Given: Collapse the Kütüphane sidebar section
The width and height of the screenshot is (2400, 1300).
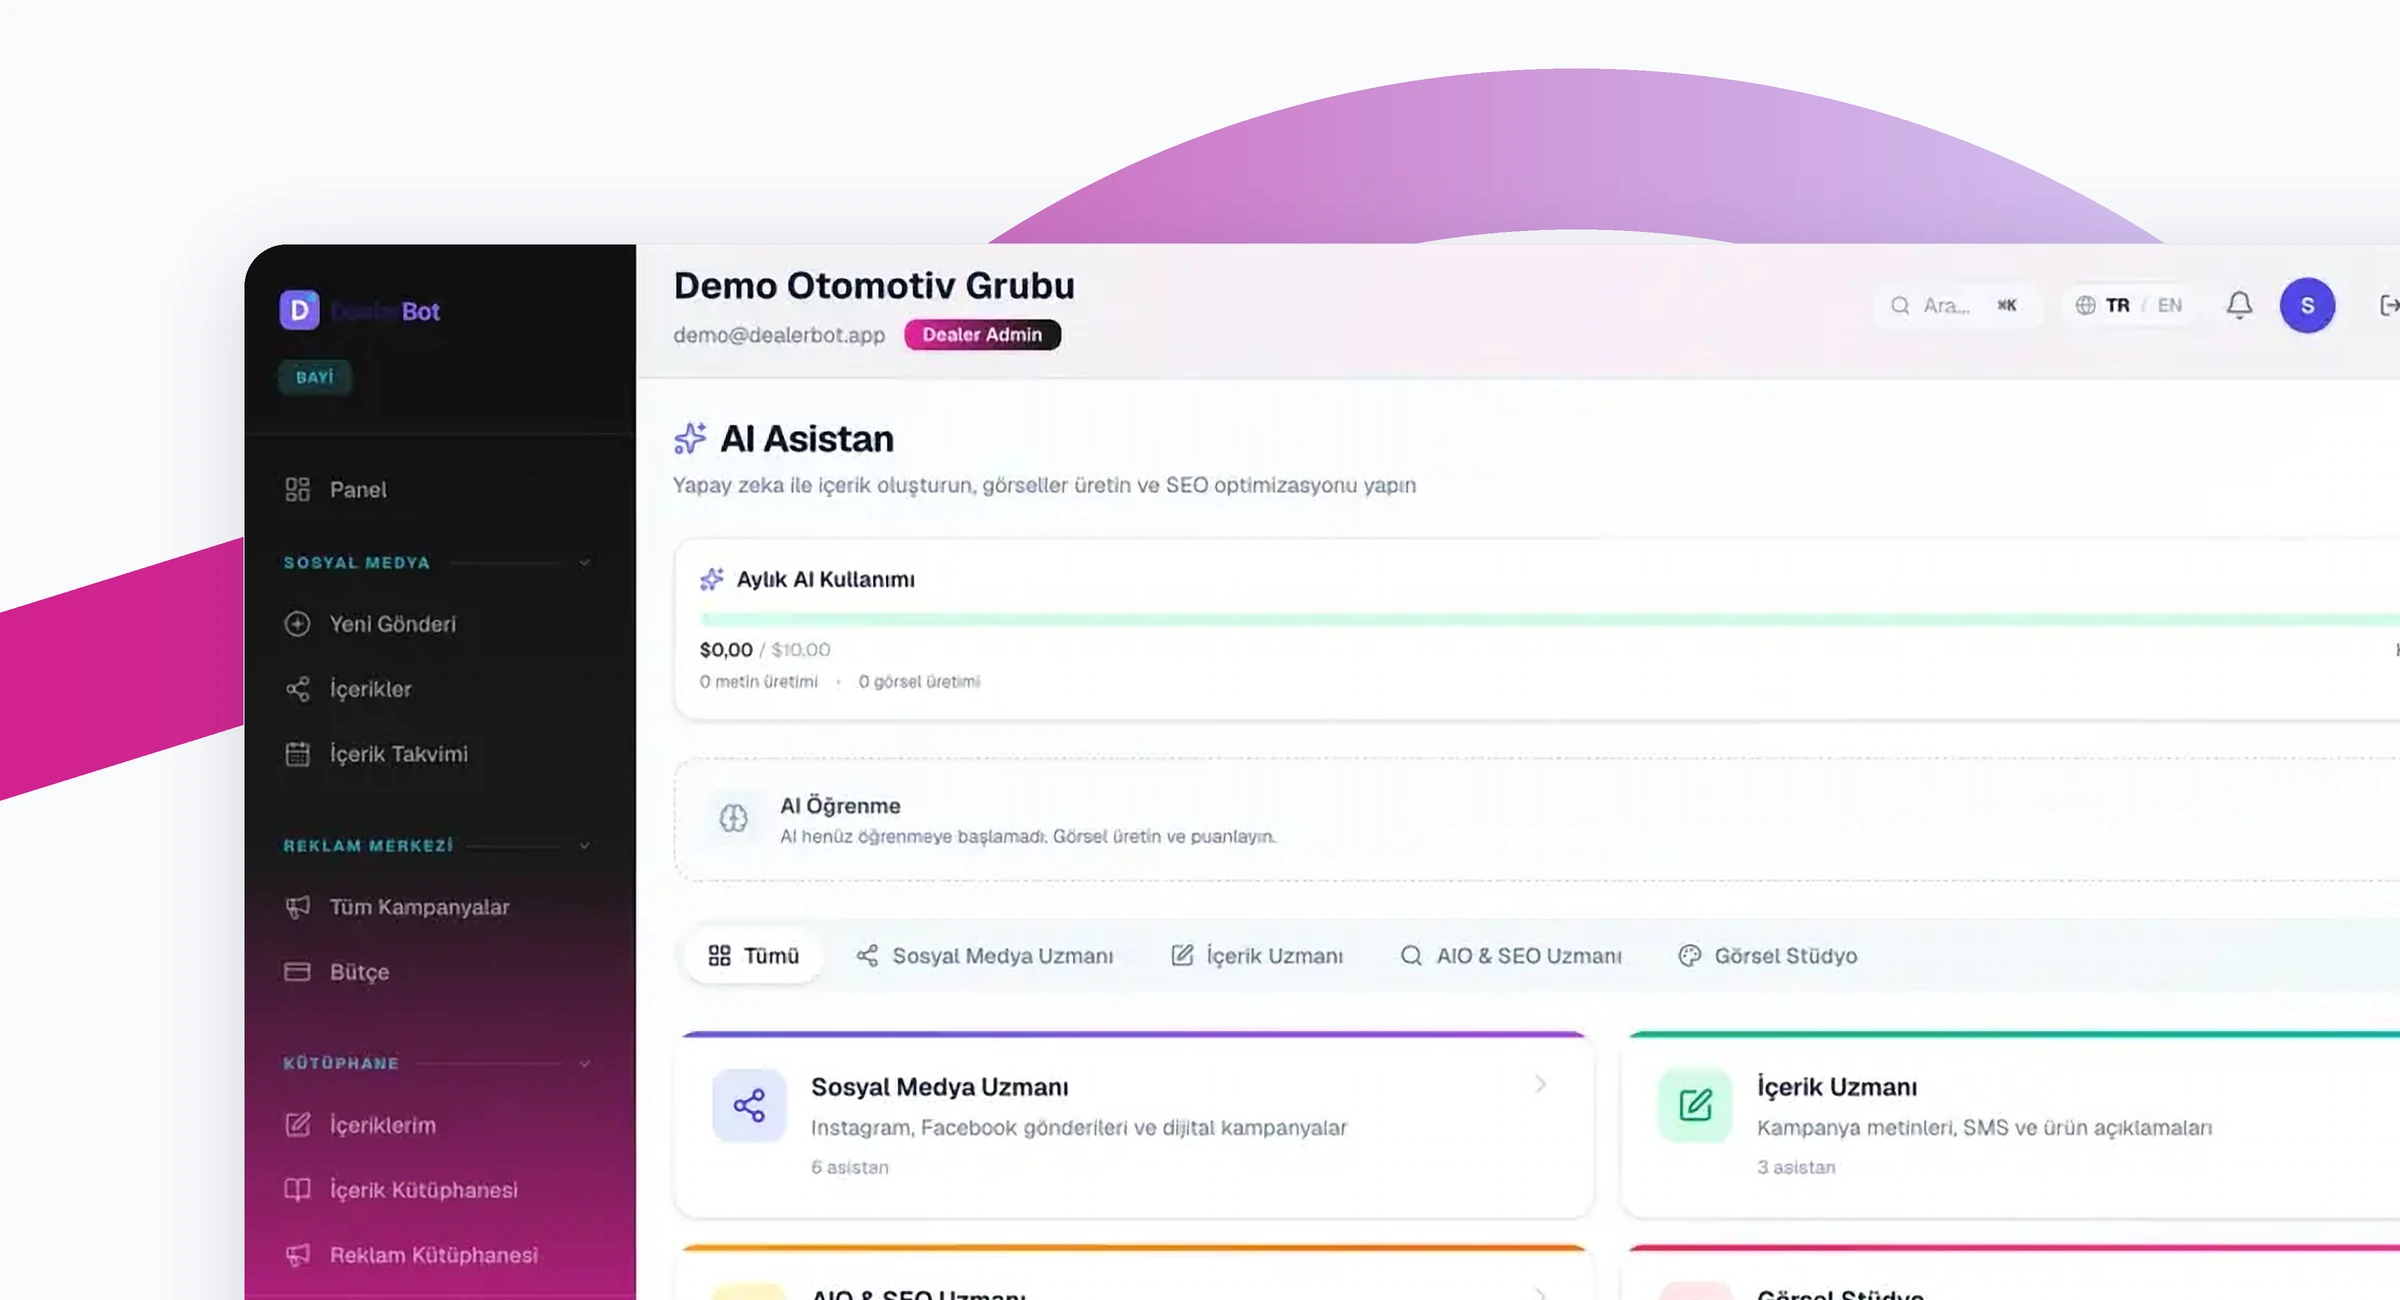Looking at the screenshot, I should point(584,1063).
